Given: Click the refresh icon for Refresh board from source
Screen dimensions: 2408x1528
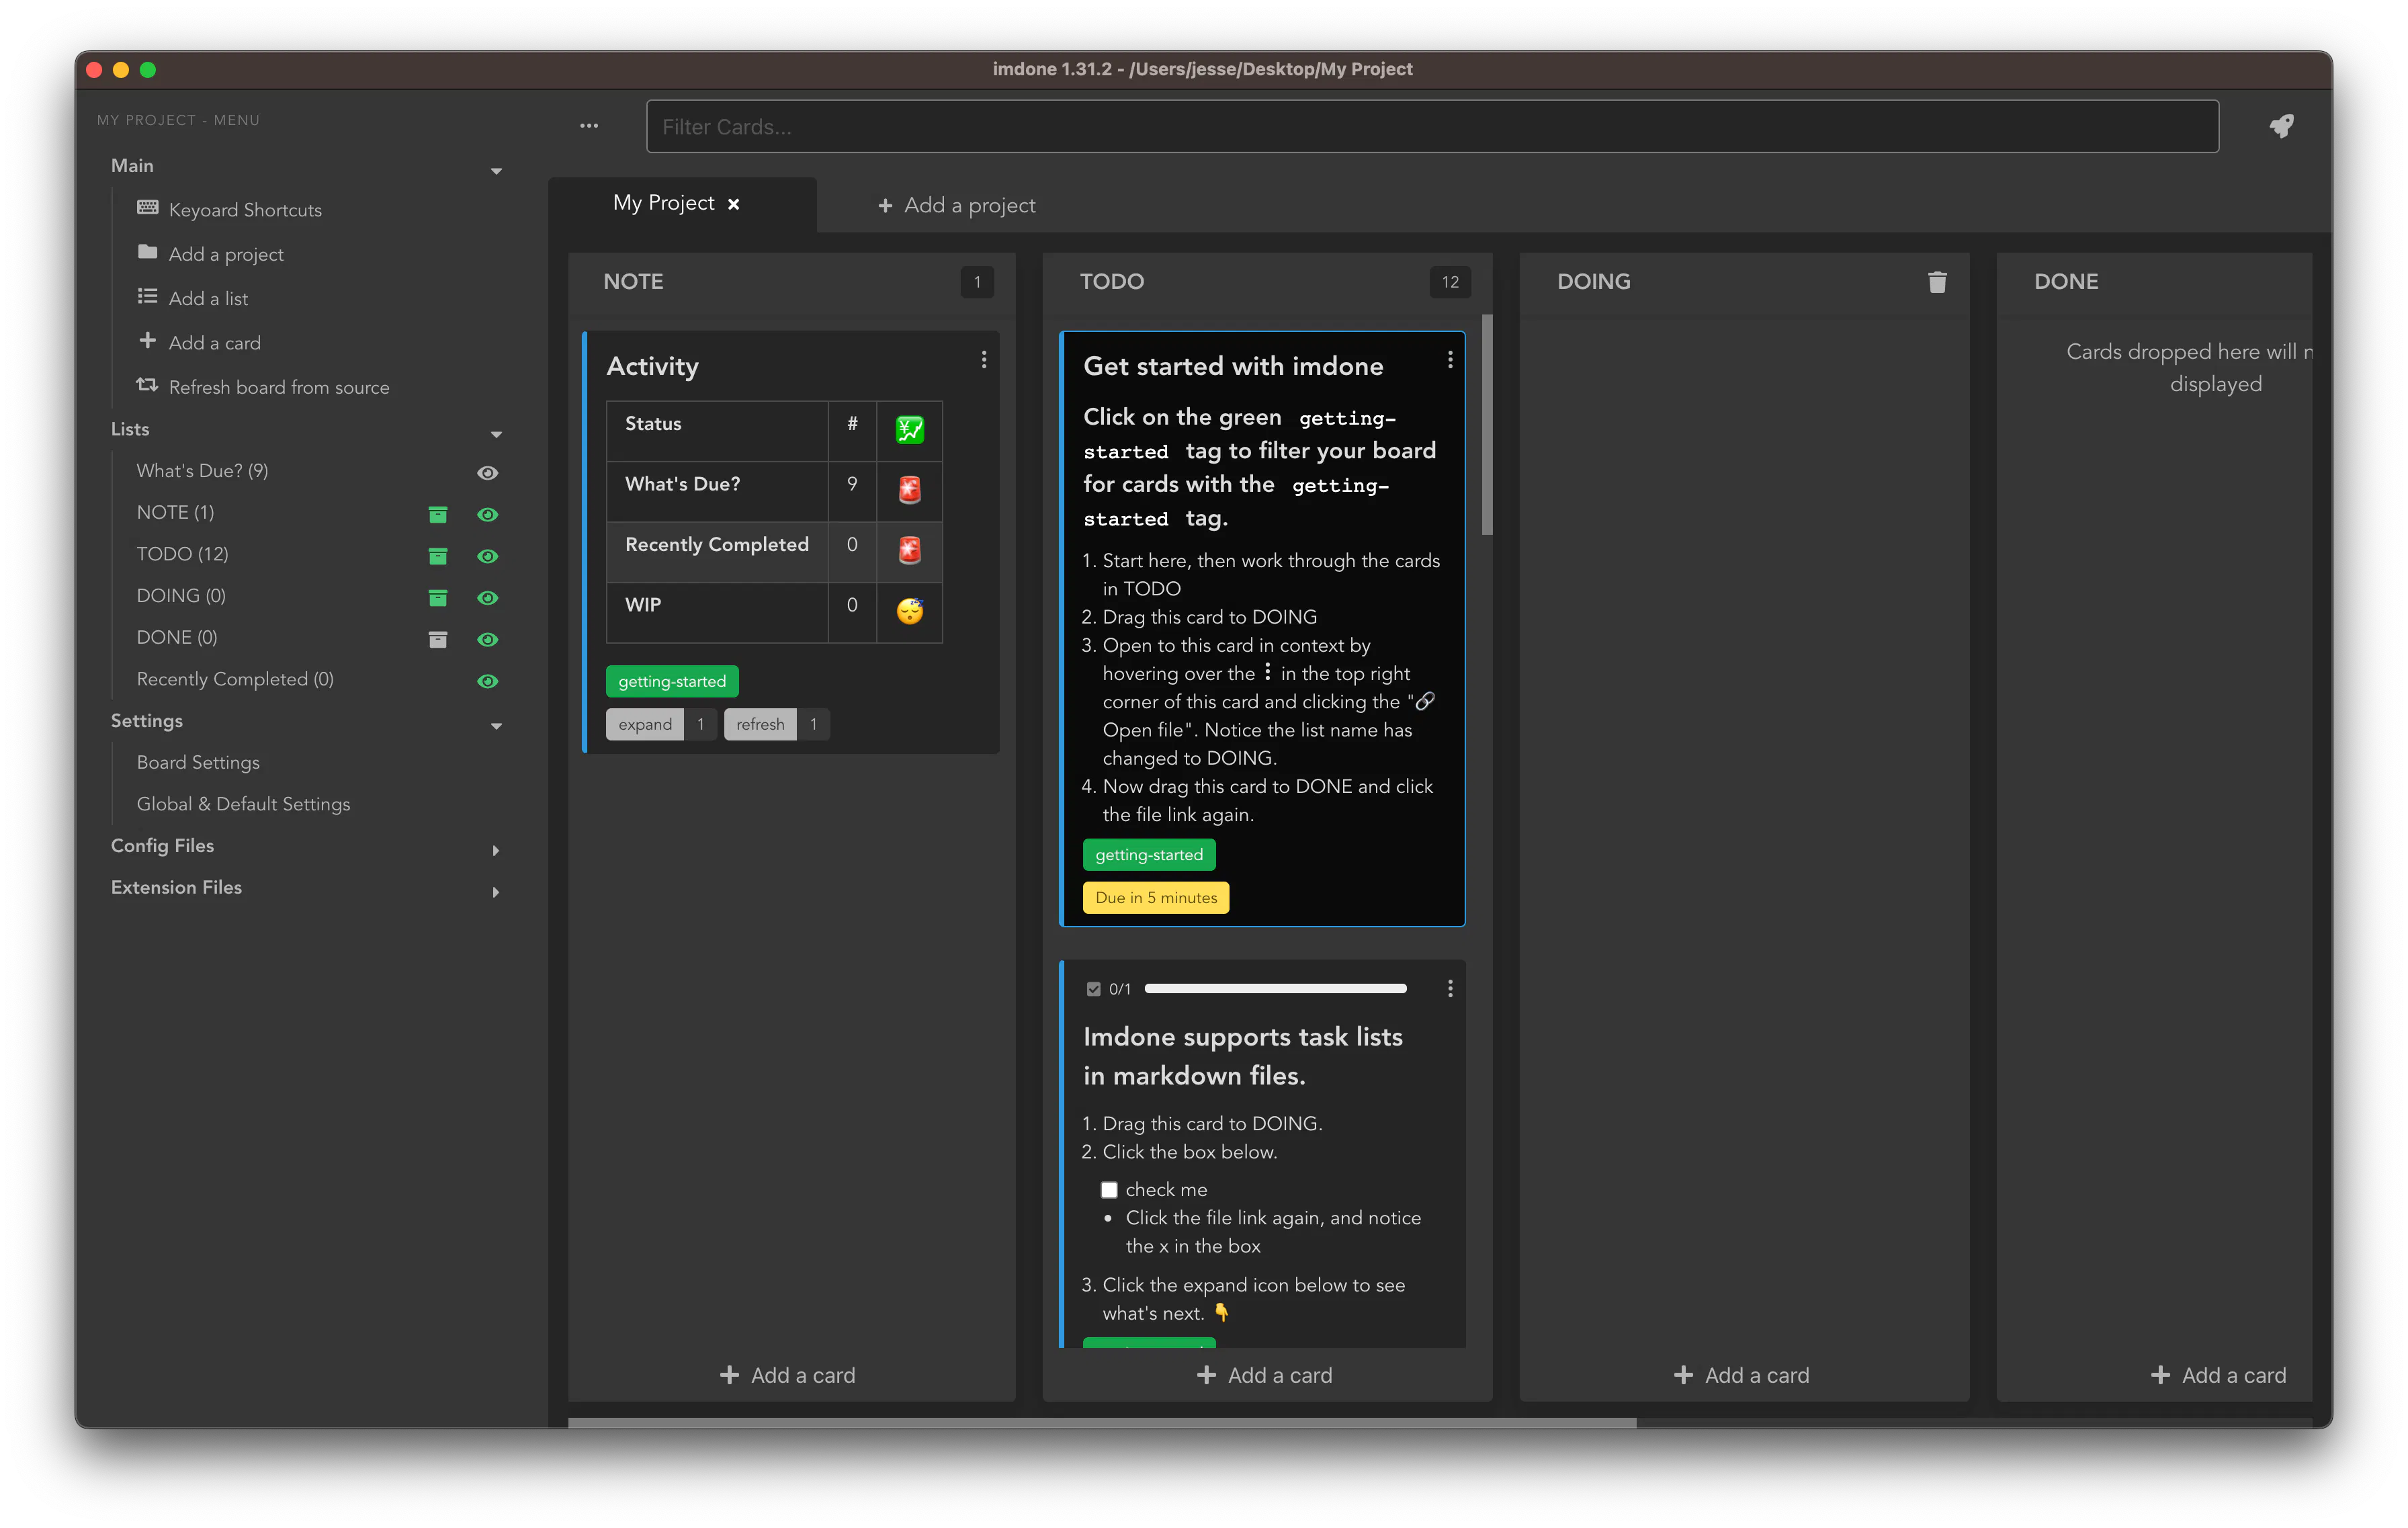Looking at the screenshot, I should [147, 385].
